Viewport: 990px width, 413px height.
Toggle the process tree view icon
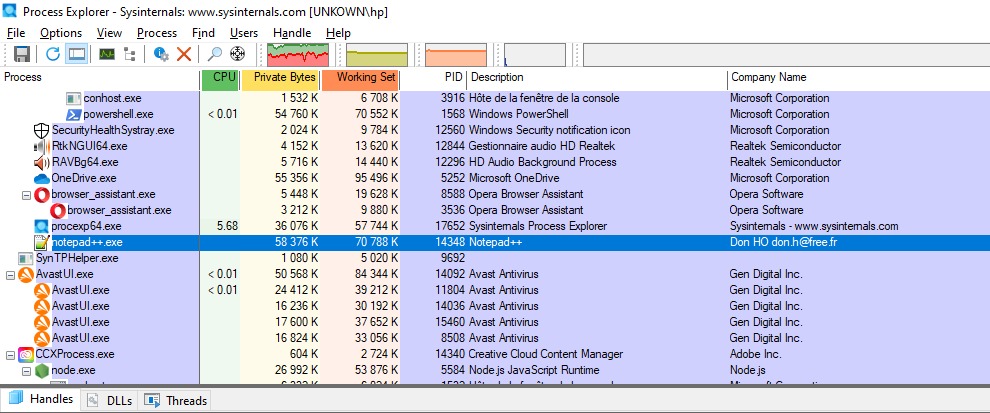(129, 54)
